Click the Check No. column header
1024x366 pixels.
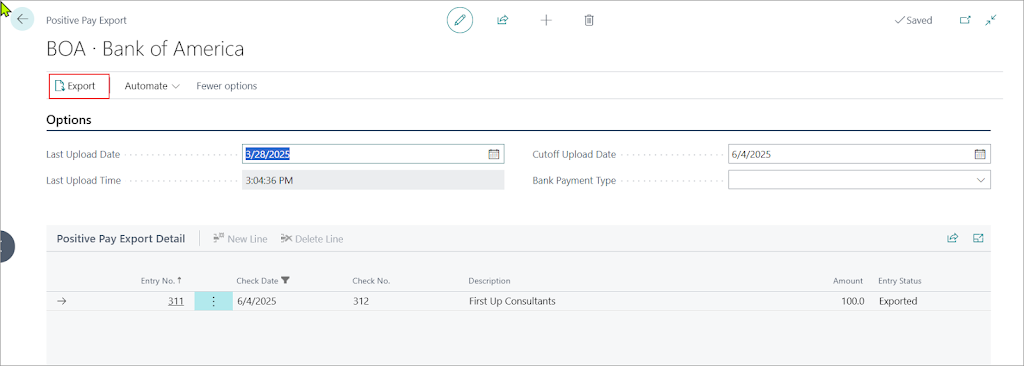[x=371, y=280]
